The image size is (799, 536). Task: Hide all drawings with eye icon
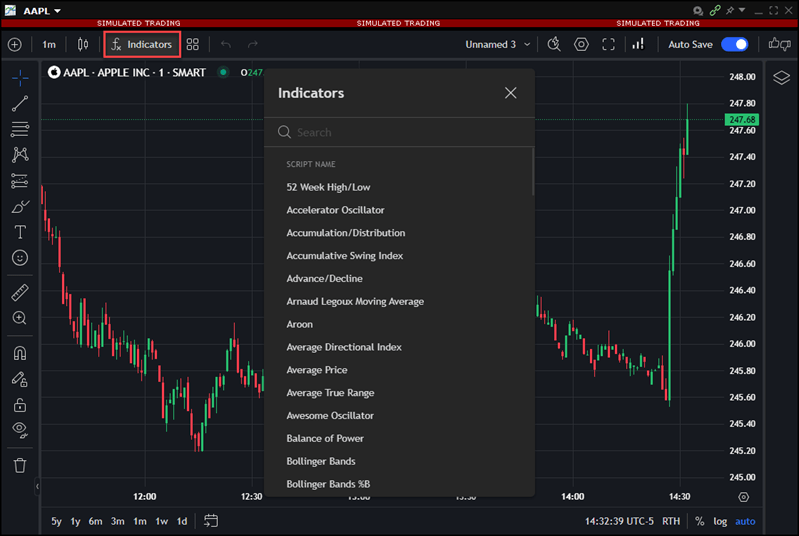(x=20, y=429)
